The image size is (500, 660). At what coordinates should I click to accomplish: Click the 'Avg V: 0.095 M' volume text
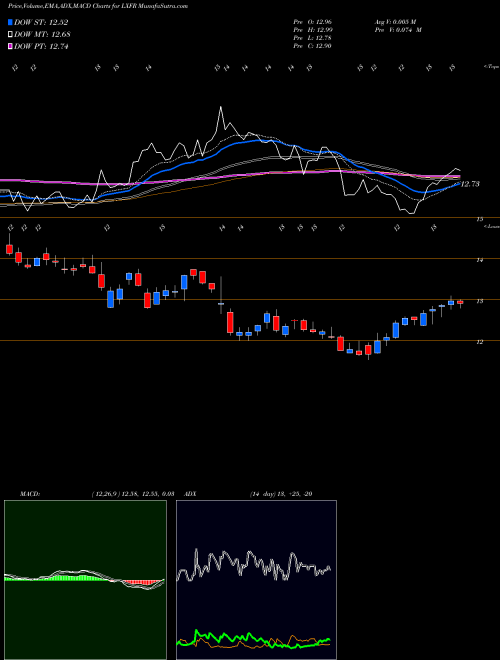pyautogui.click(x=395, y=22)
